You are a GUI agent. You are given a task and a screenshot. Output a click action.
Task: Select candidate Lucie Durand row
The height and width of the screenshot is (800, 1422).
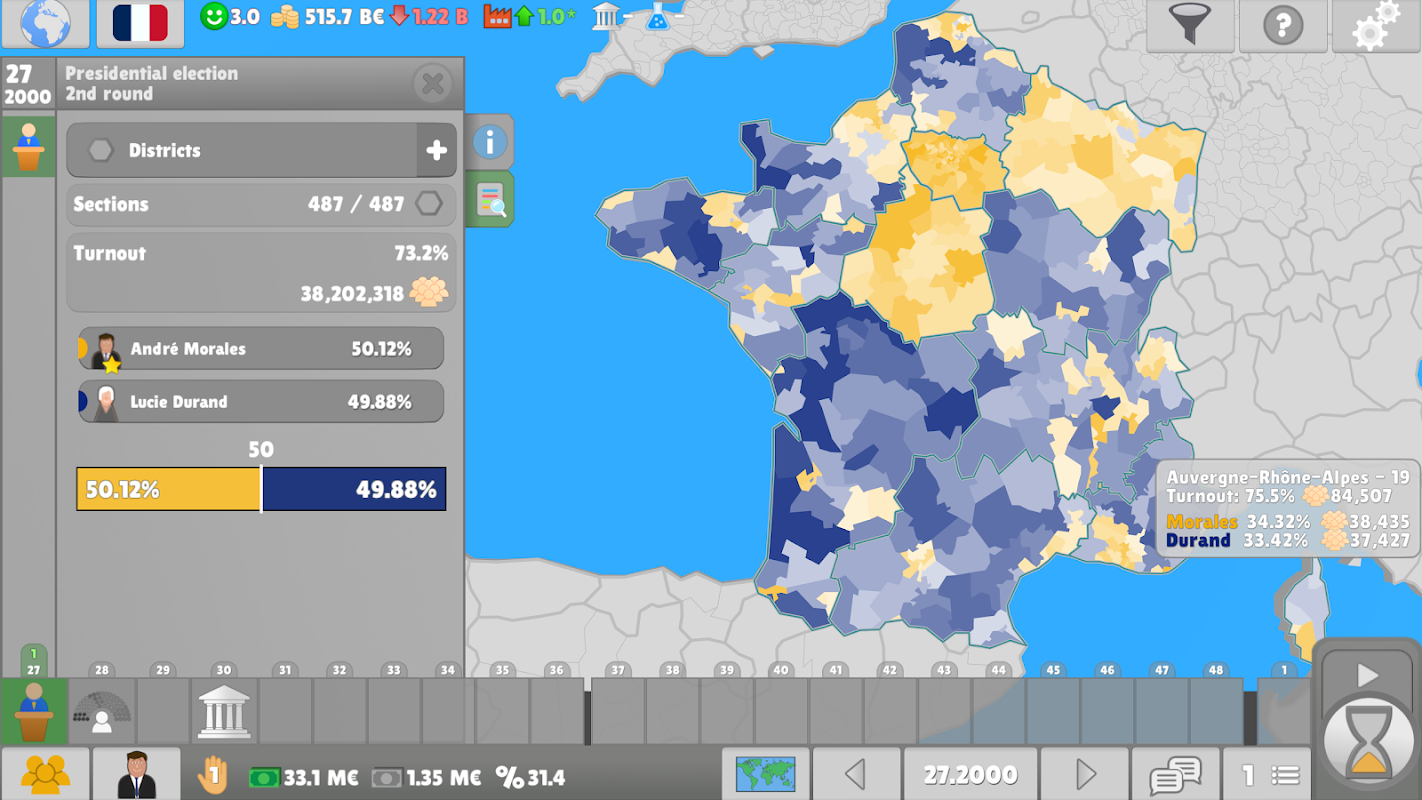[x=261, y=402]
